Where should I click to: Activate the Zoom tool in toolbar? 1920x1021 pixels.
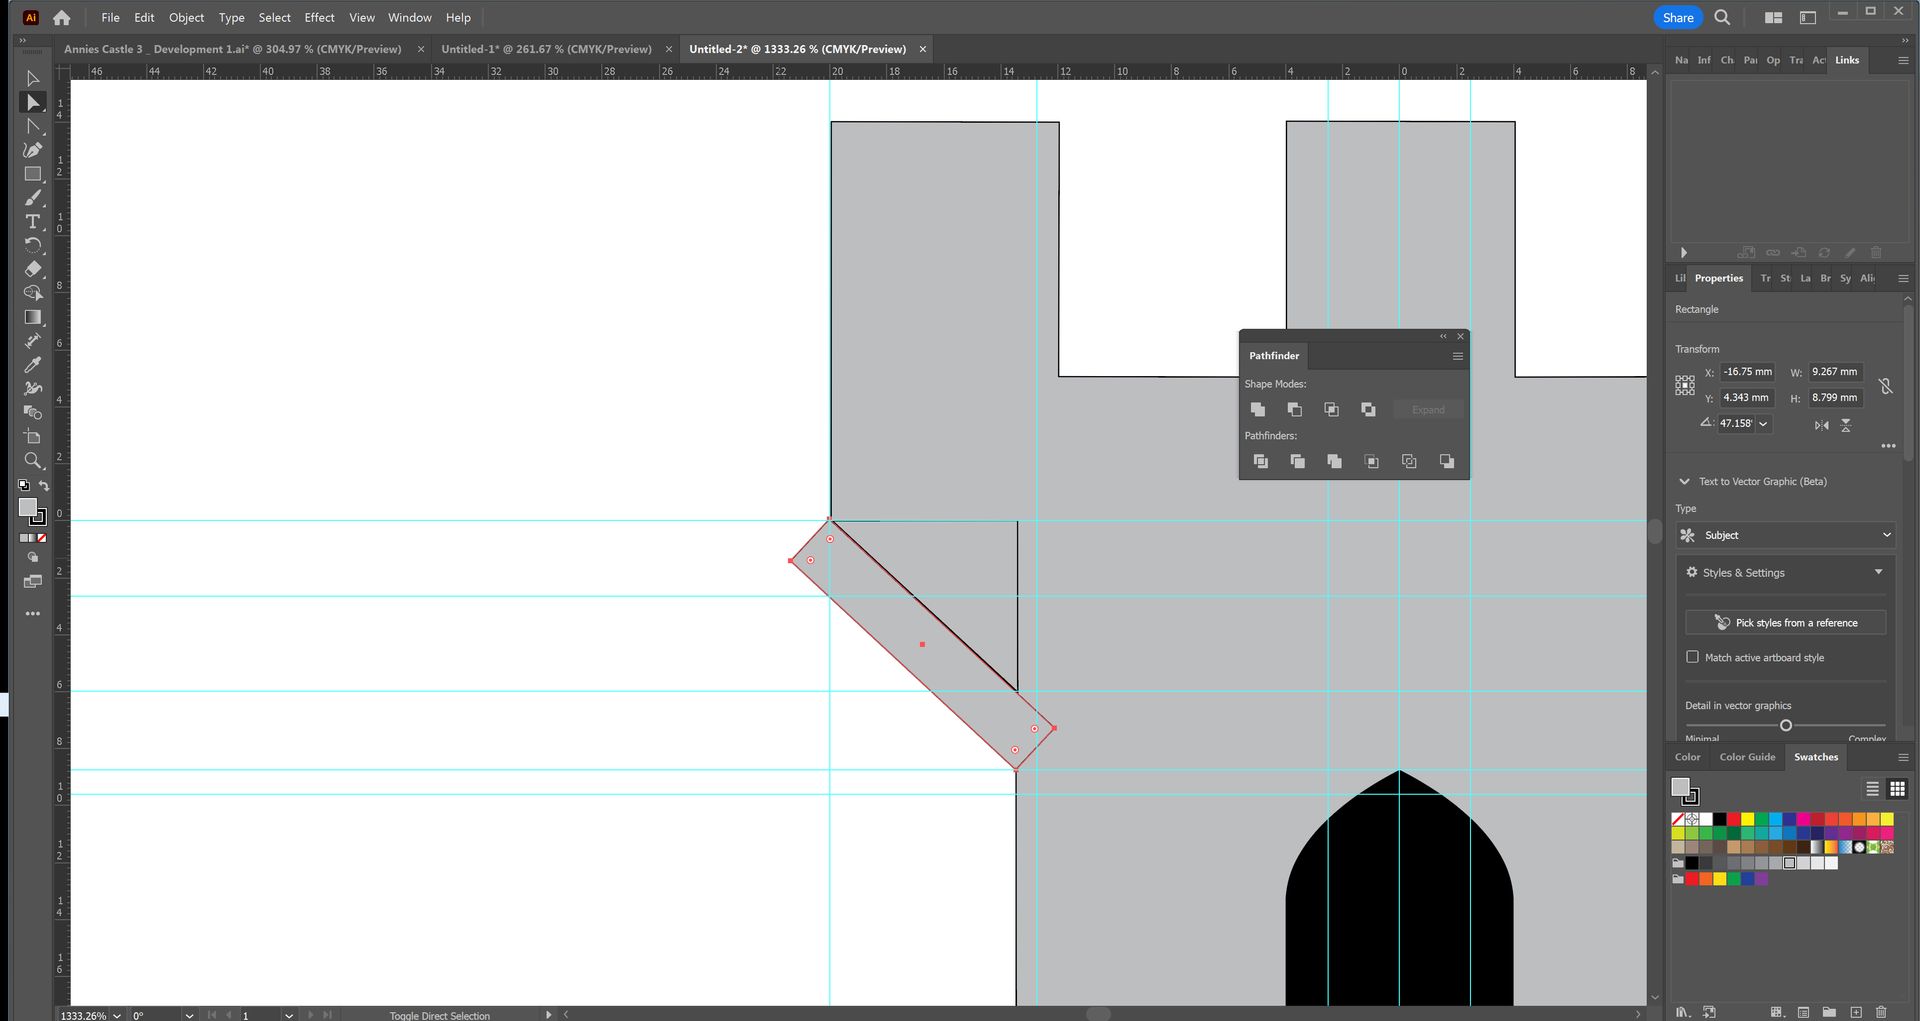point(32,461)
